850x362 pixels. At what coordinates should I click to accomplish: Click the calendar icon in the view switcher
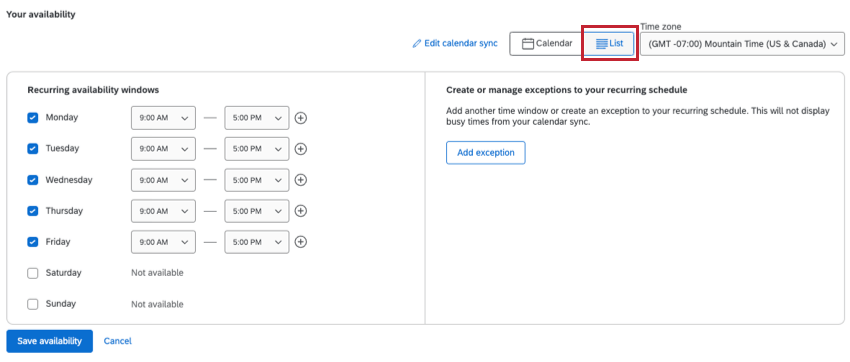[x=528, y=44]
